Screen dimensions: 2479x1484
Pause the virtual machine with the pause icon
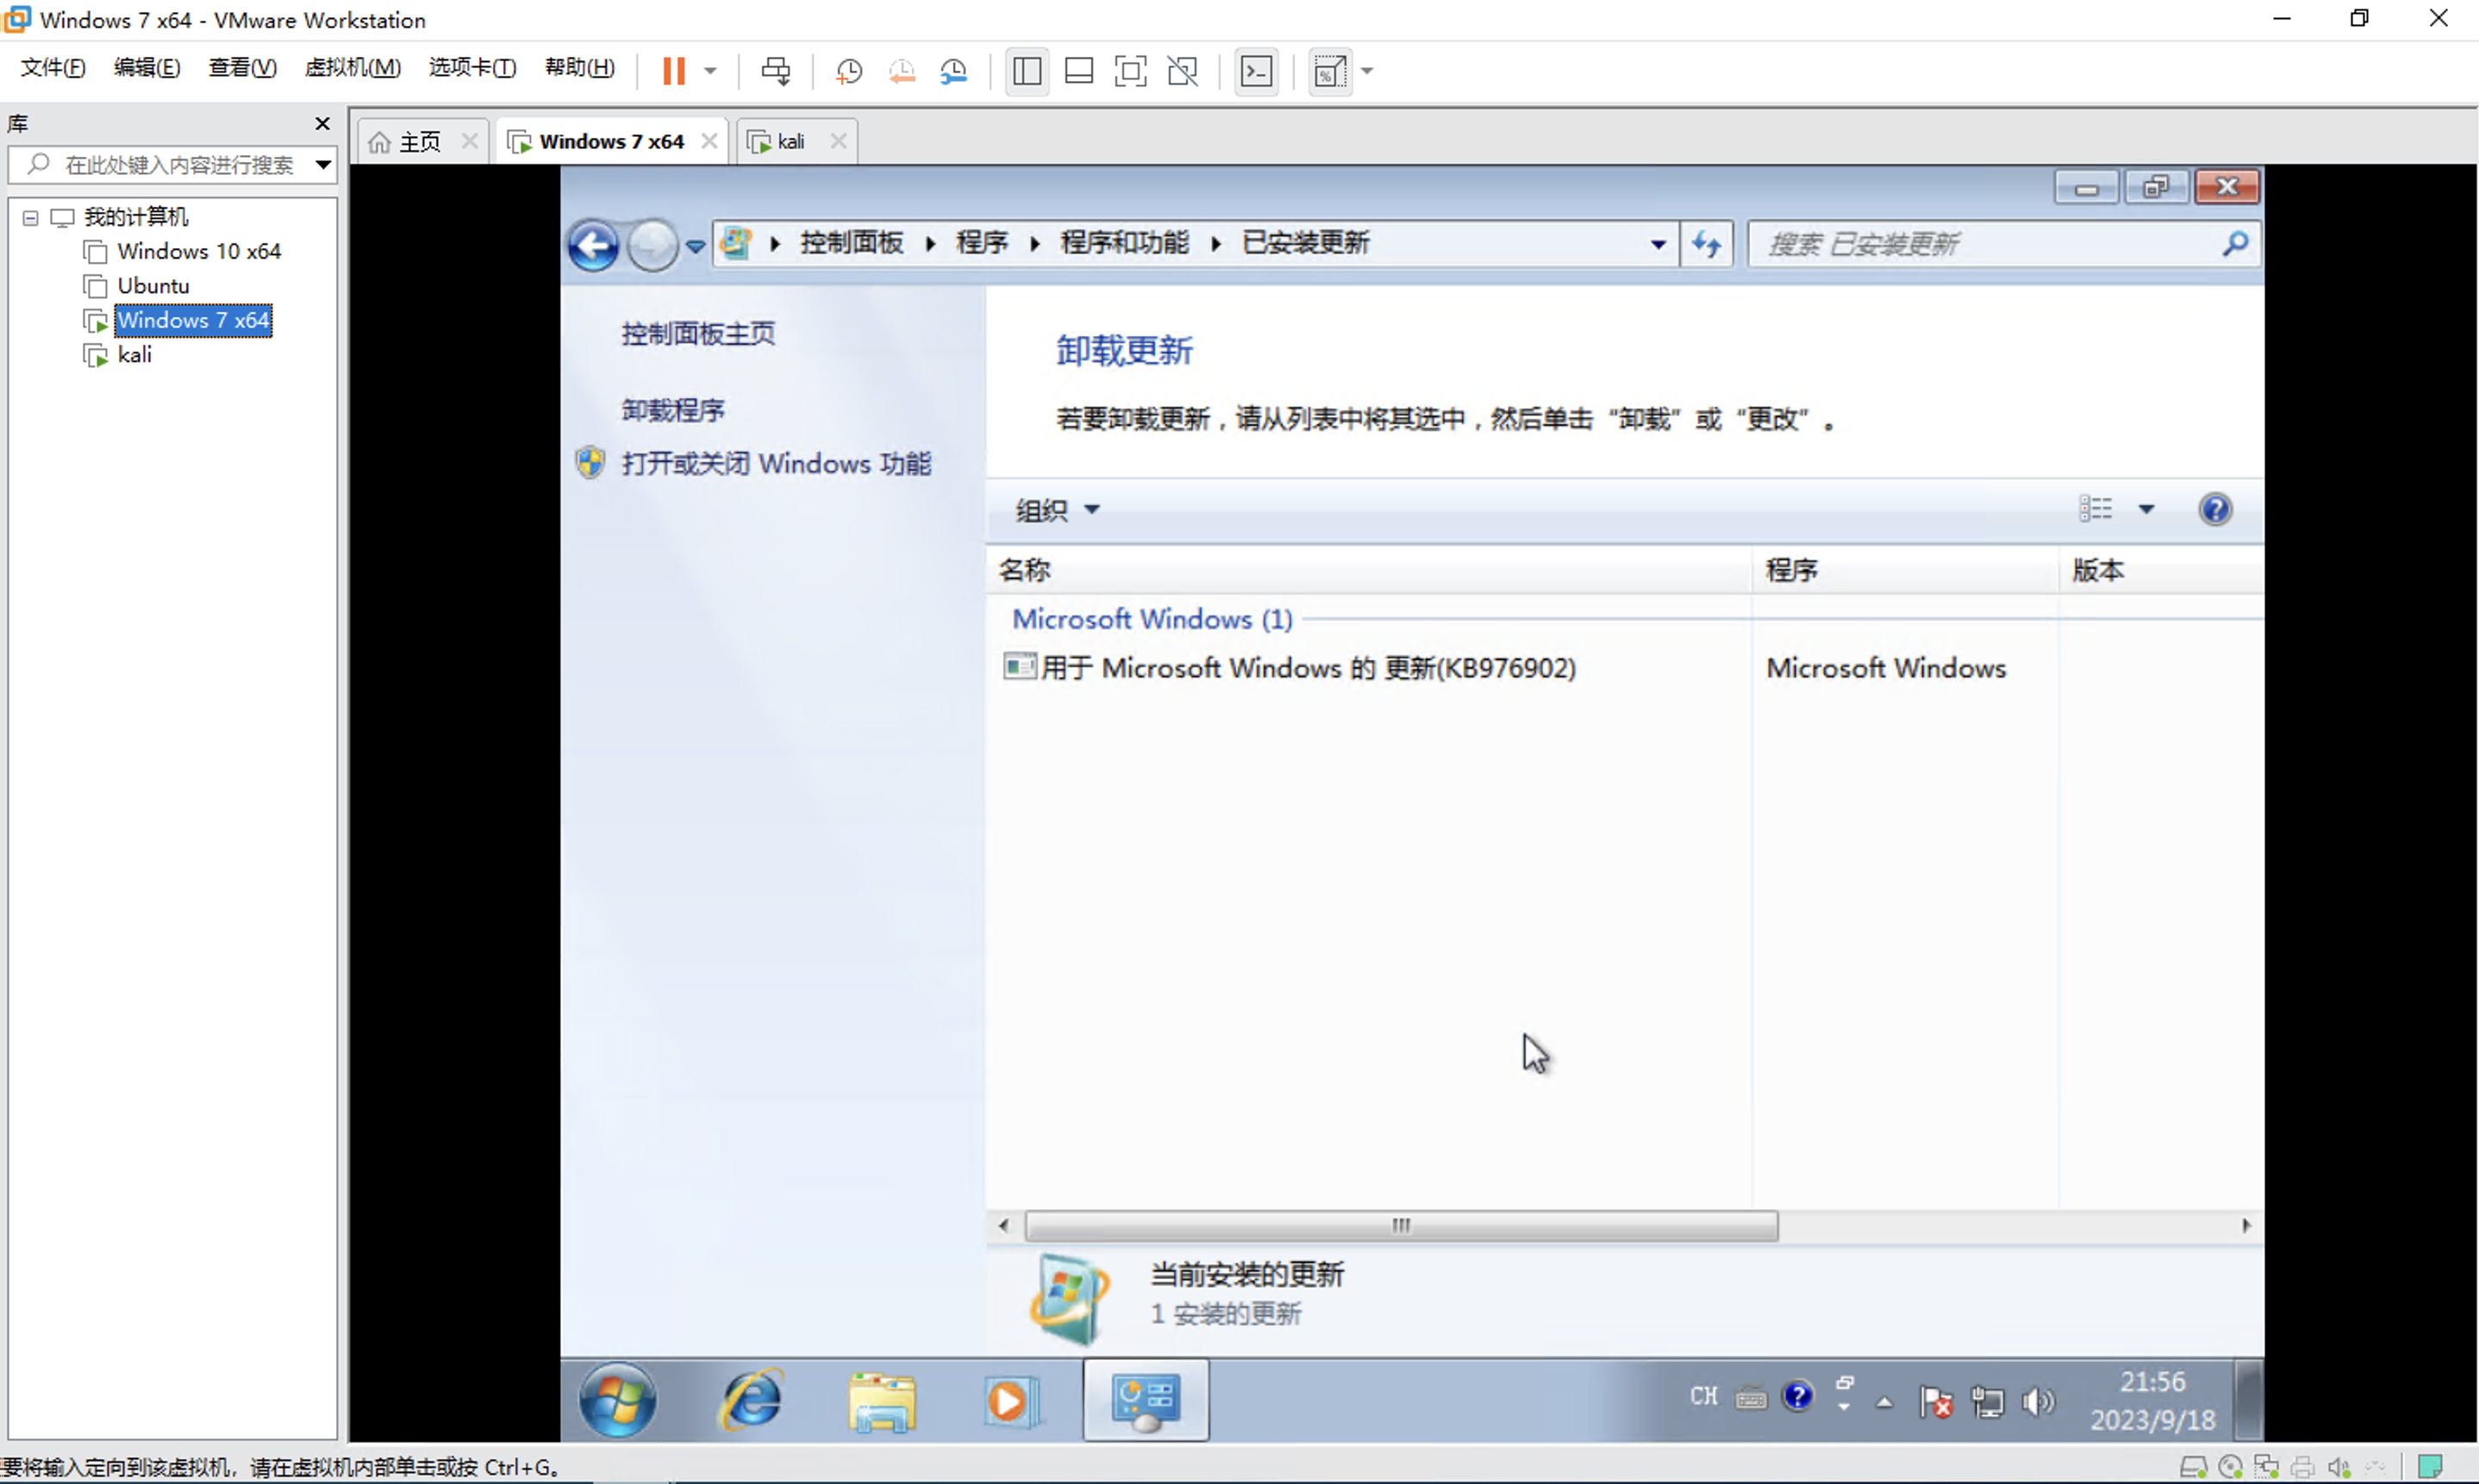(673, 71)
